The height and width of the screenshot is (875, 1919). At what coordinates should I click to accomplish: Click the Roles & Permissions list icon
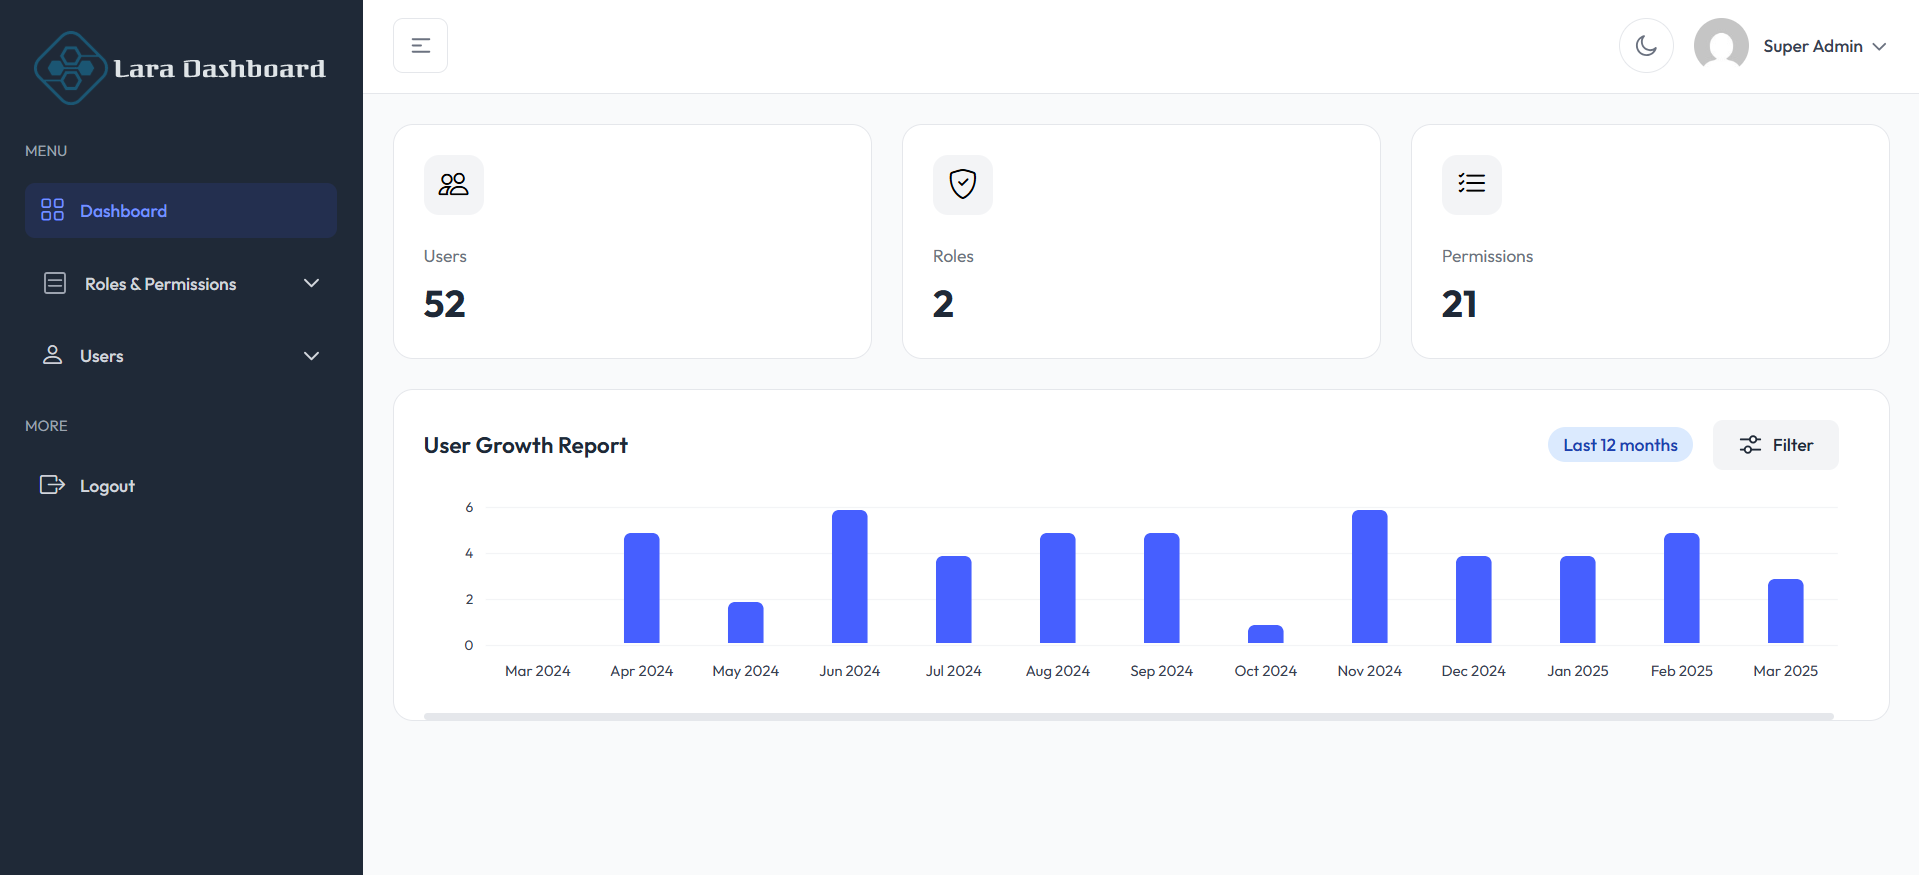pyautogui.click(x=55, y=283)
